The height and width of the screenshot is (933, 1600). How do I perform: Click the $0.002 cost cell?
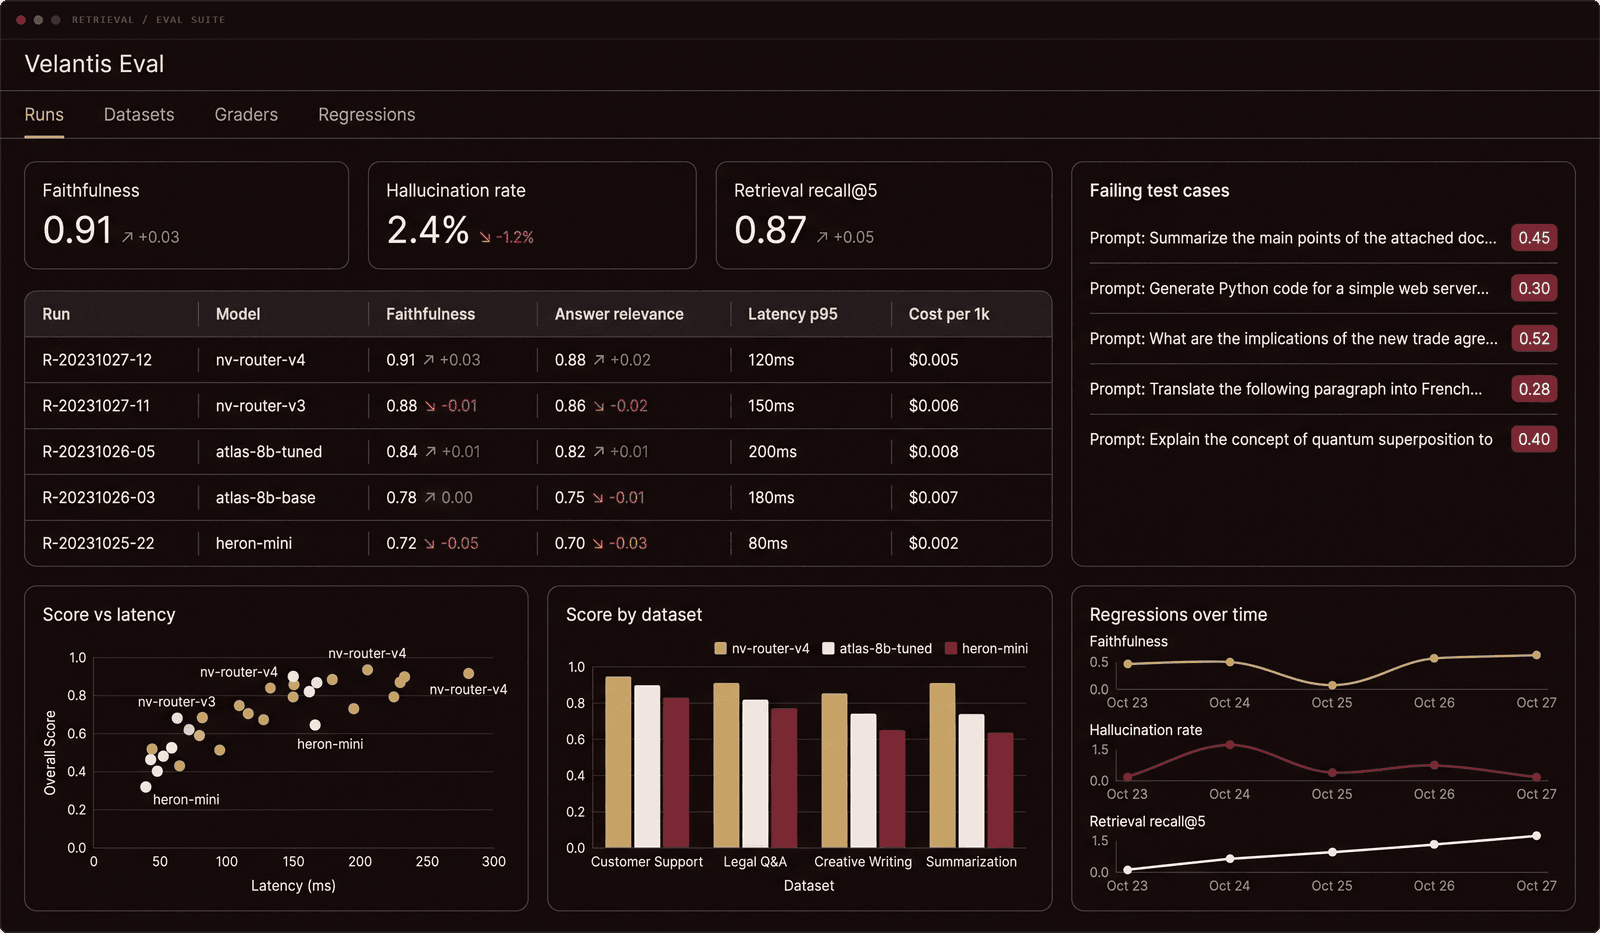tap(934, 544)
